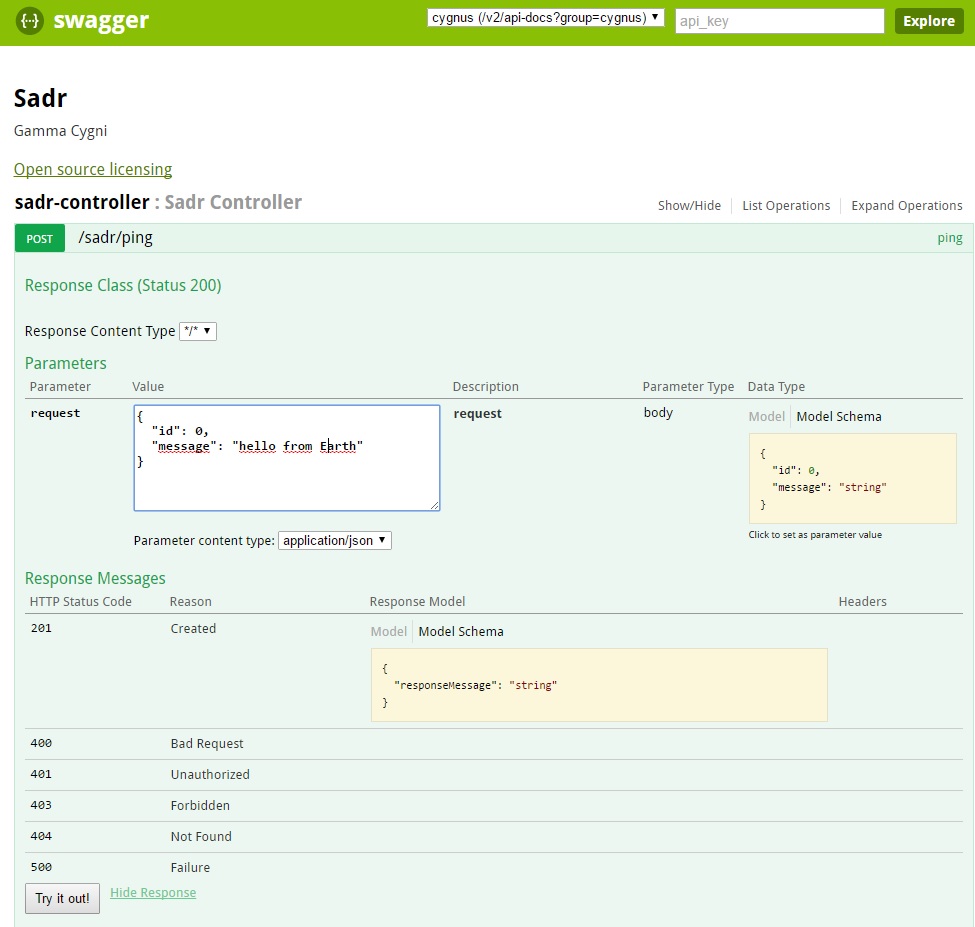
Task: Click the 201 status code cell
Action: (x=41, y=628)
